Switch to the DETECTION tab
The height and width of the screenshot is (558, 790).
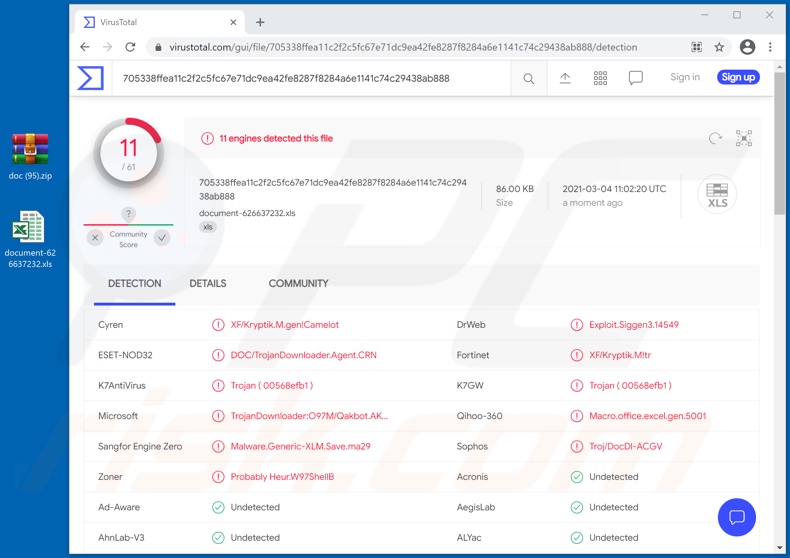pos(135,284)
